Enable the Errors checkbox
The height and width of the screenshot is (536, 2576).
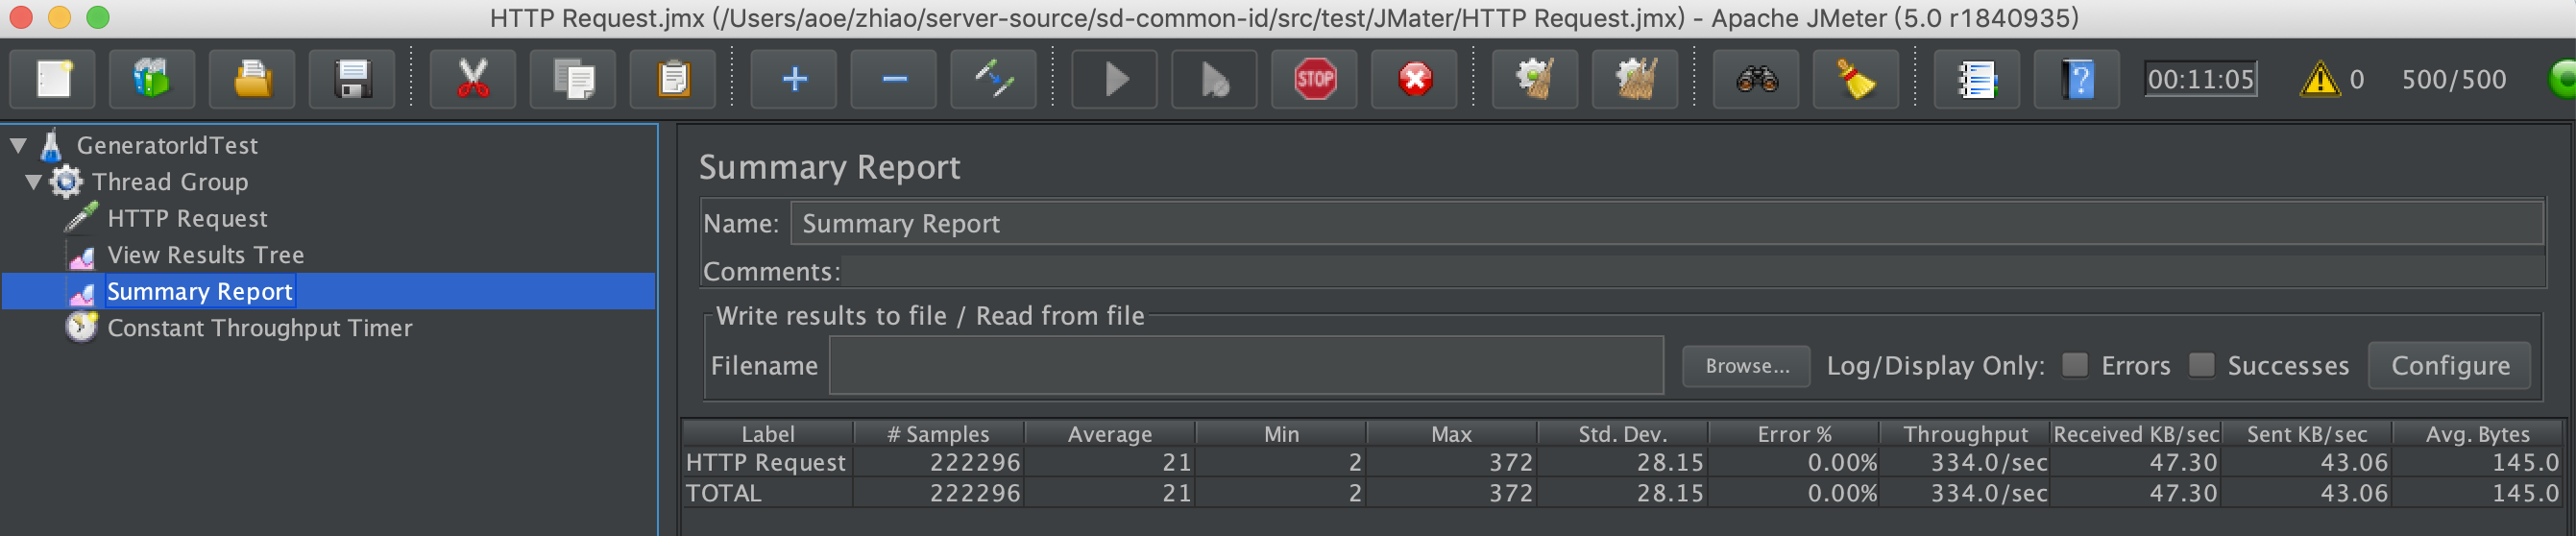2075,365
